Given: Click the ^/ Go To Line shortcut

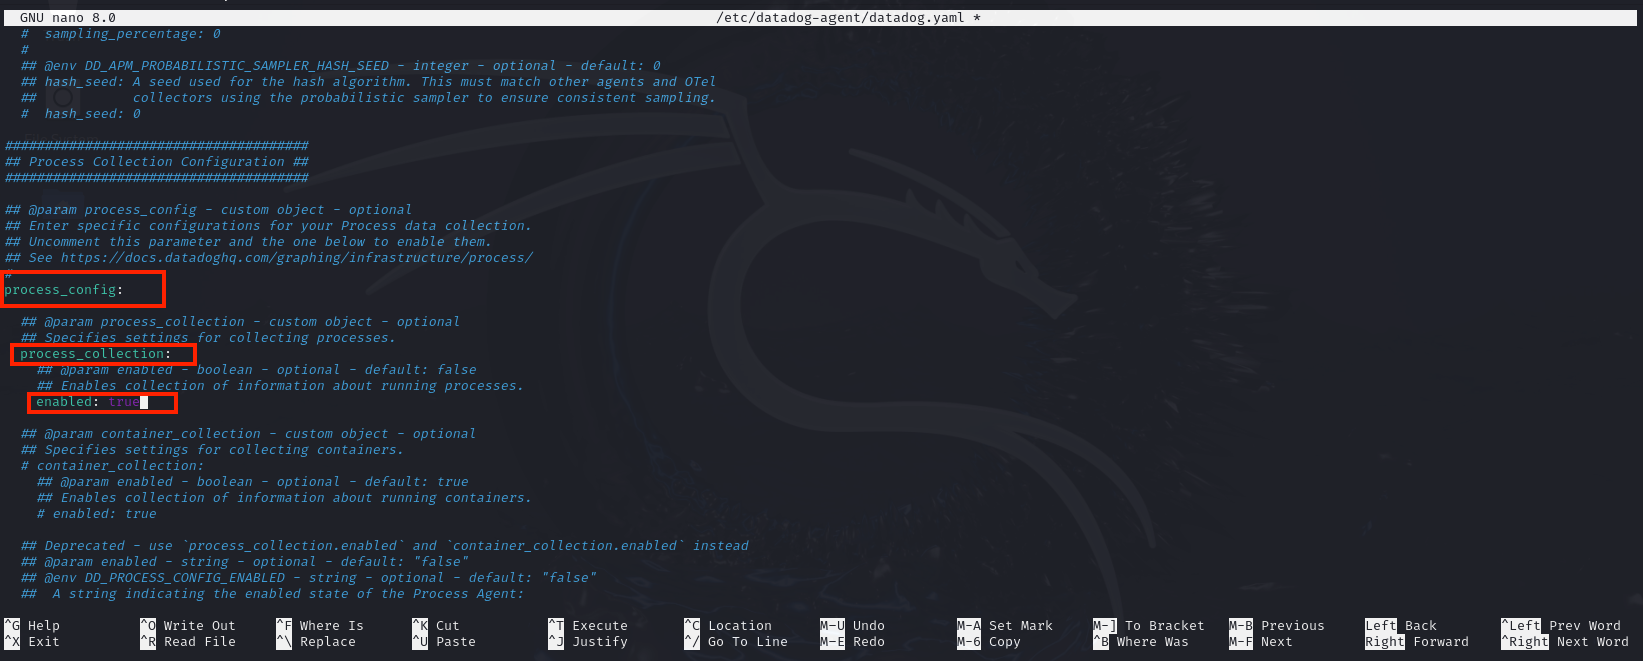Looking at the screenshot, I should [736, 642].
